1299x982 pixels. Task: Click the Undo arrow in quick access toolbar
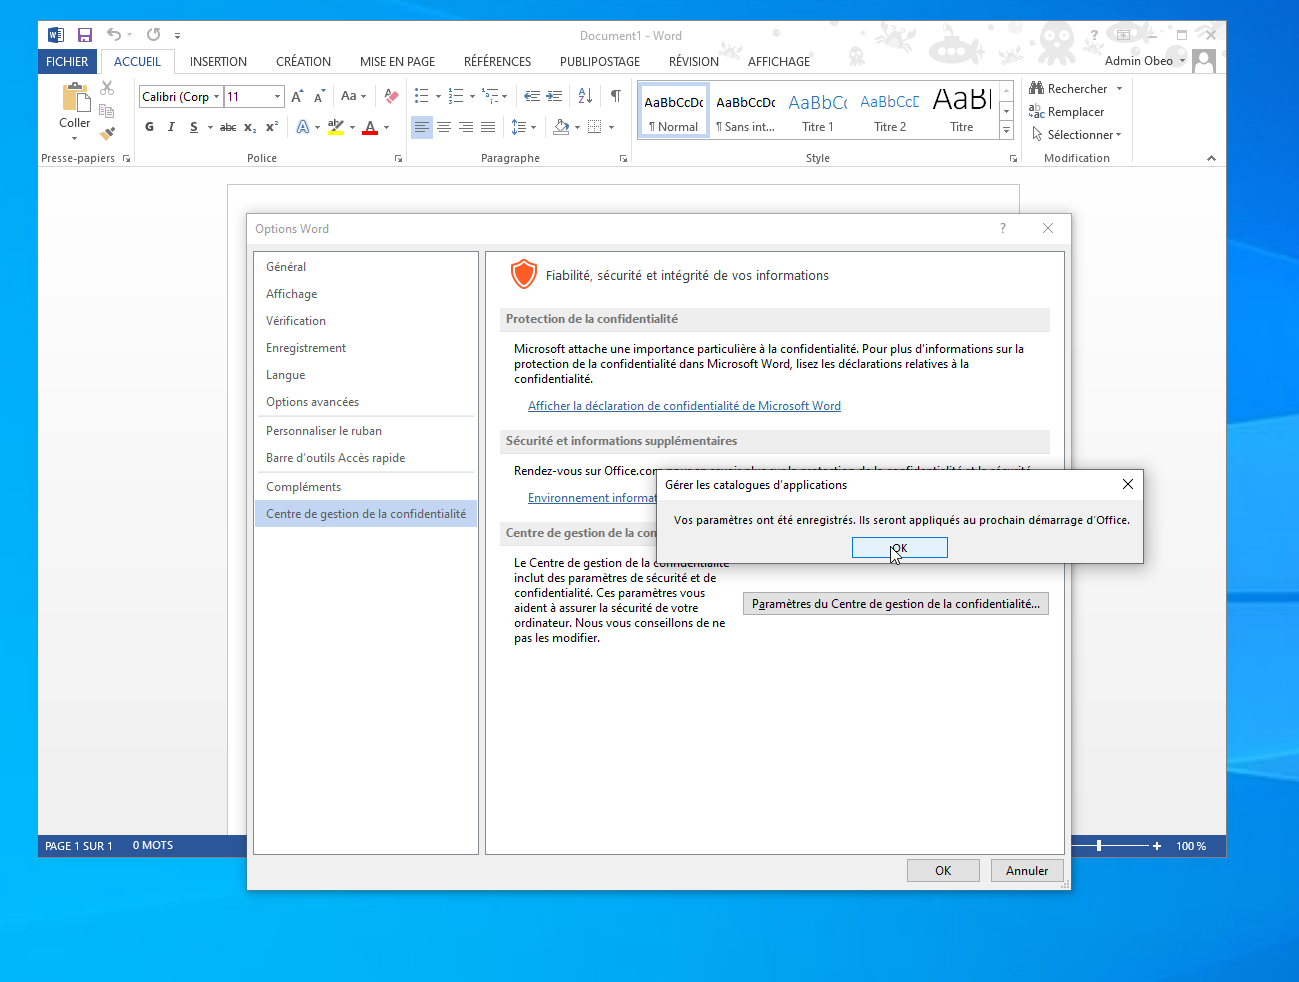pos(114,35)
